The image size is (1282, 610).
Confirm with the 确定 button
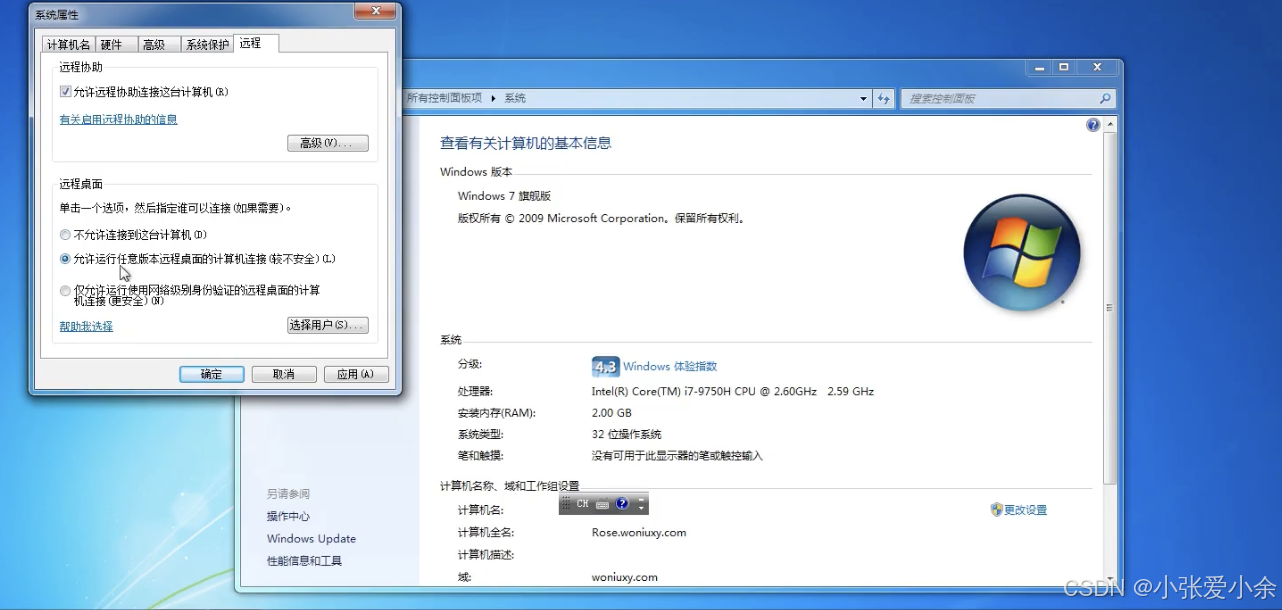(212, 374)
